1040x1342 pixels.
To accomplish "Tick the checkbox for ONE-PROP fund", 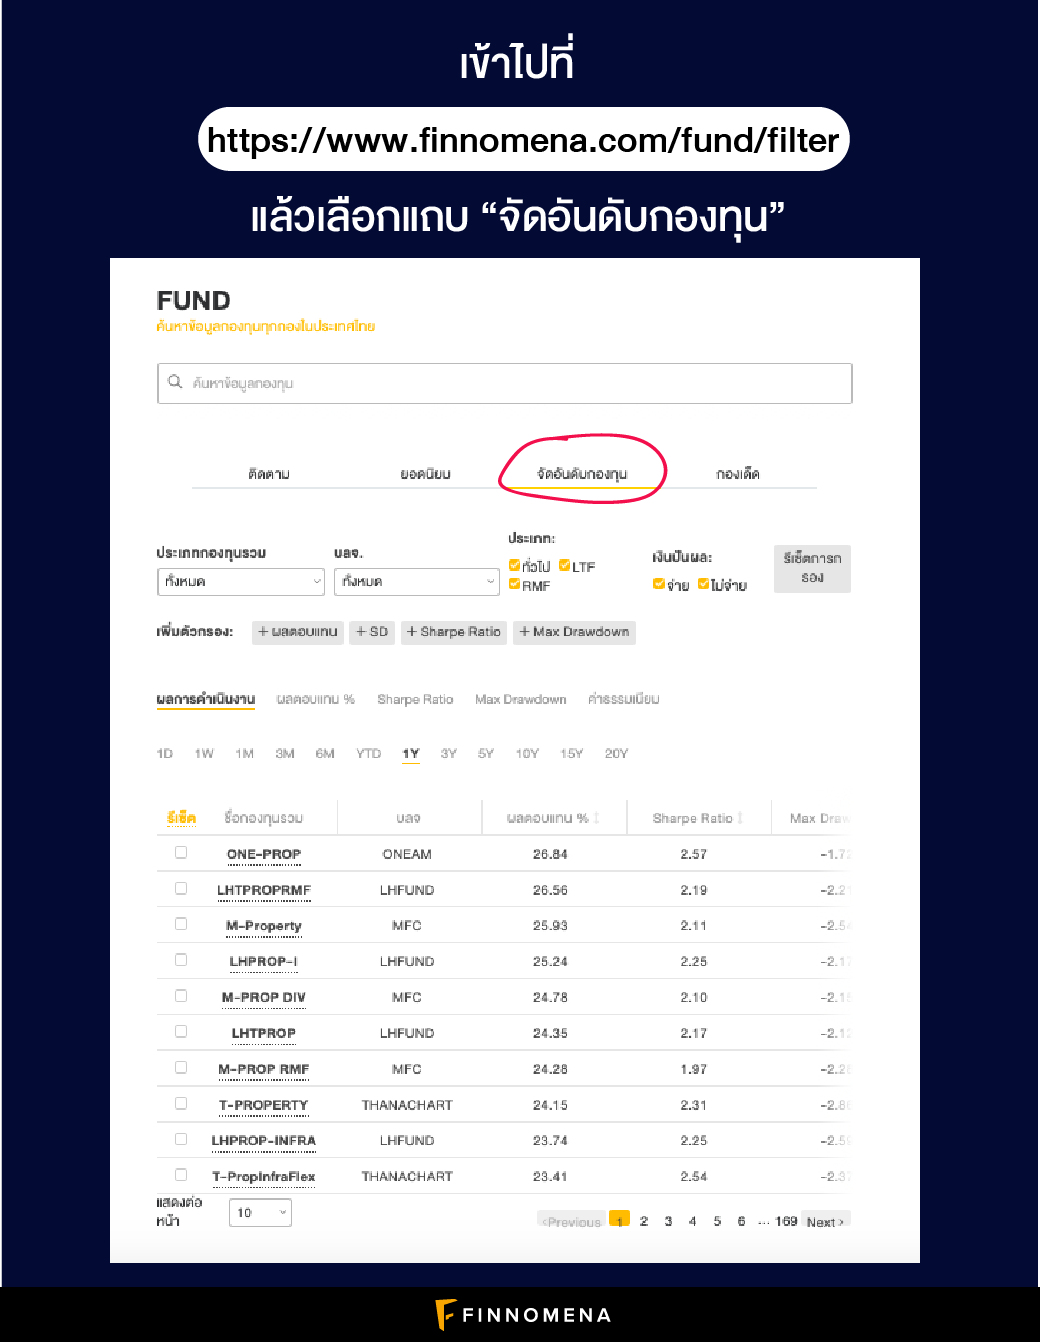I will click(x=181, y=853).
